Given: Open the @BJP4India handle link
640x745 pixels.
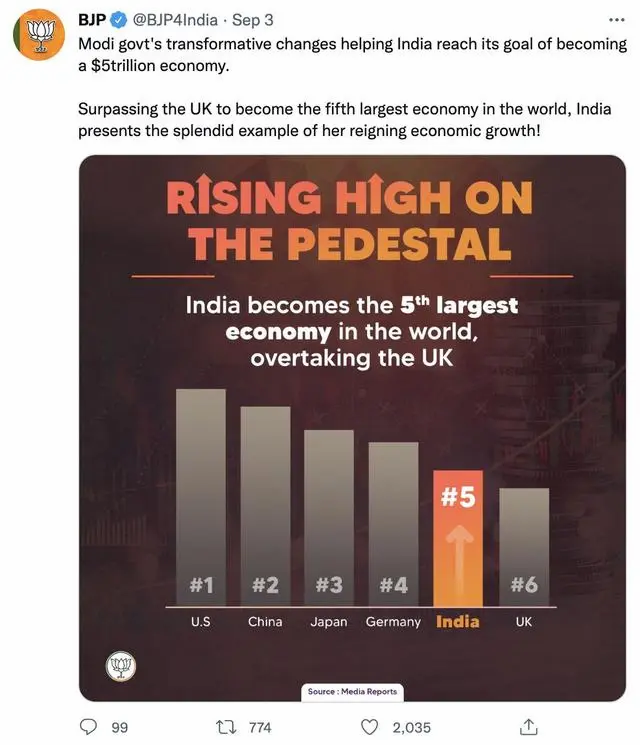Looking at the screenshot, I should [175, 20].
